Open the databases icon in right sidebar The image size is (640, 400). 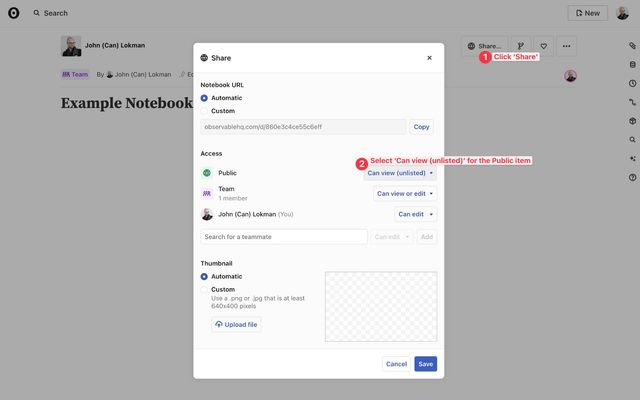point(632,65)
